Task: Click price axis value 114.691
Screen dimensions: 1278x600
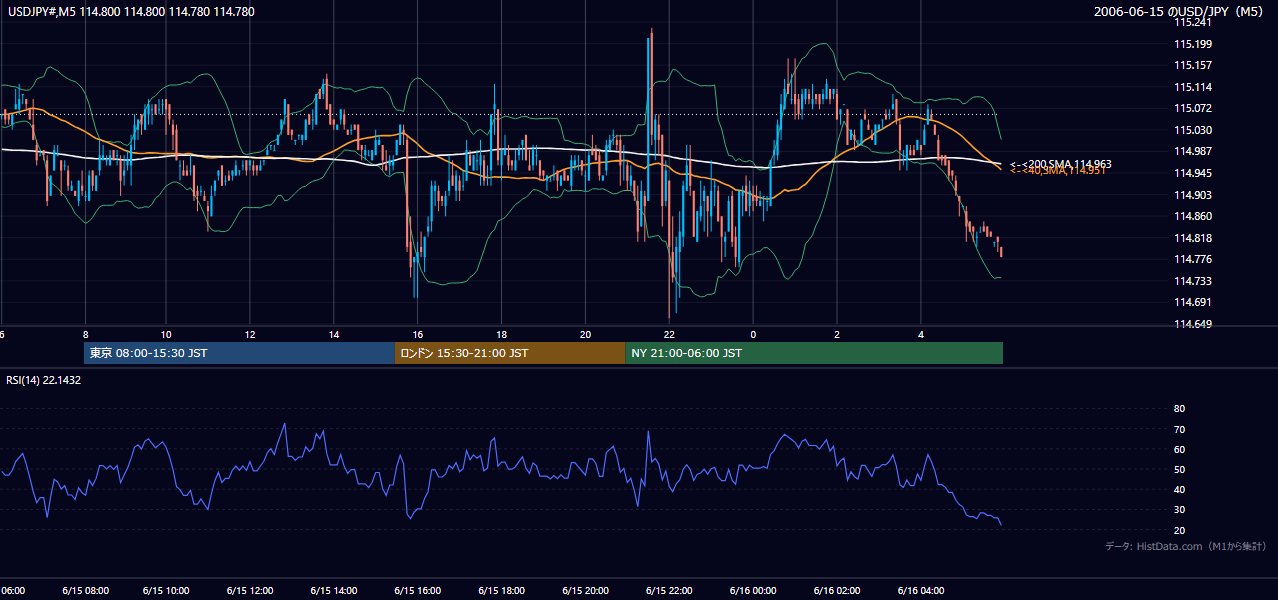Action: point(1192,302)
